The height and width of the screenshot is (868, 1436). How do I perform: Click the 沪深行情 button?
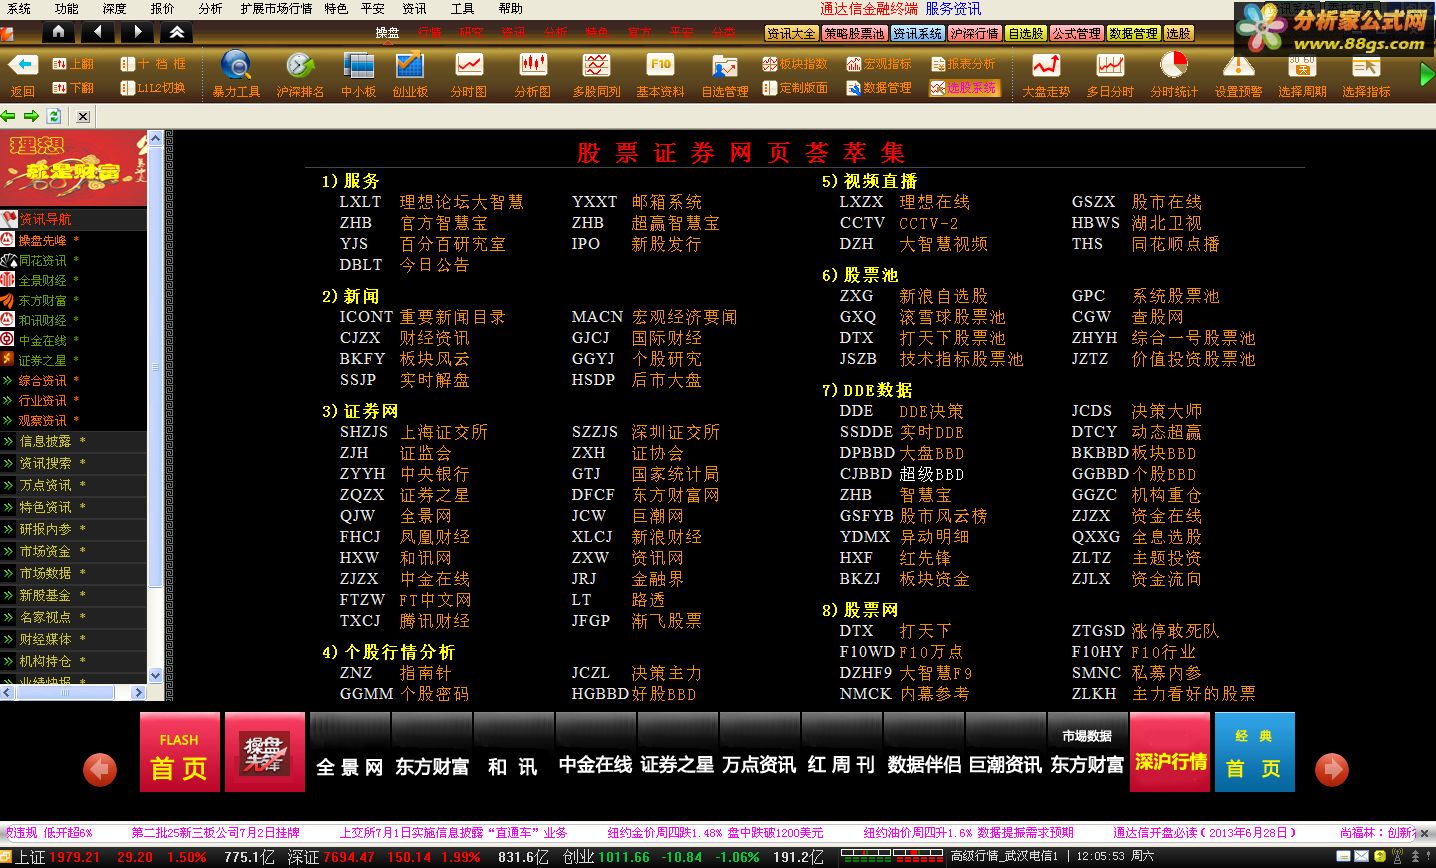coord(974,33)
